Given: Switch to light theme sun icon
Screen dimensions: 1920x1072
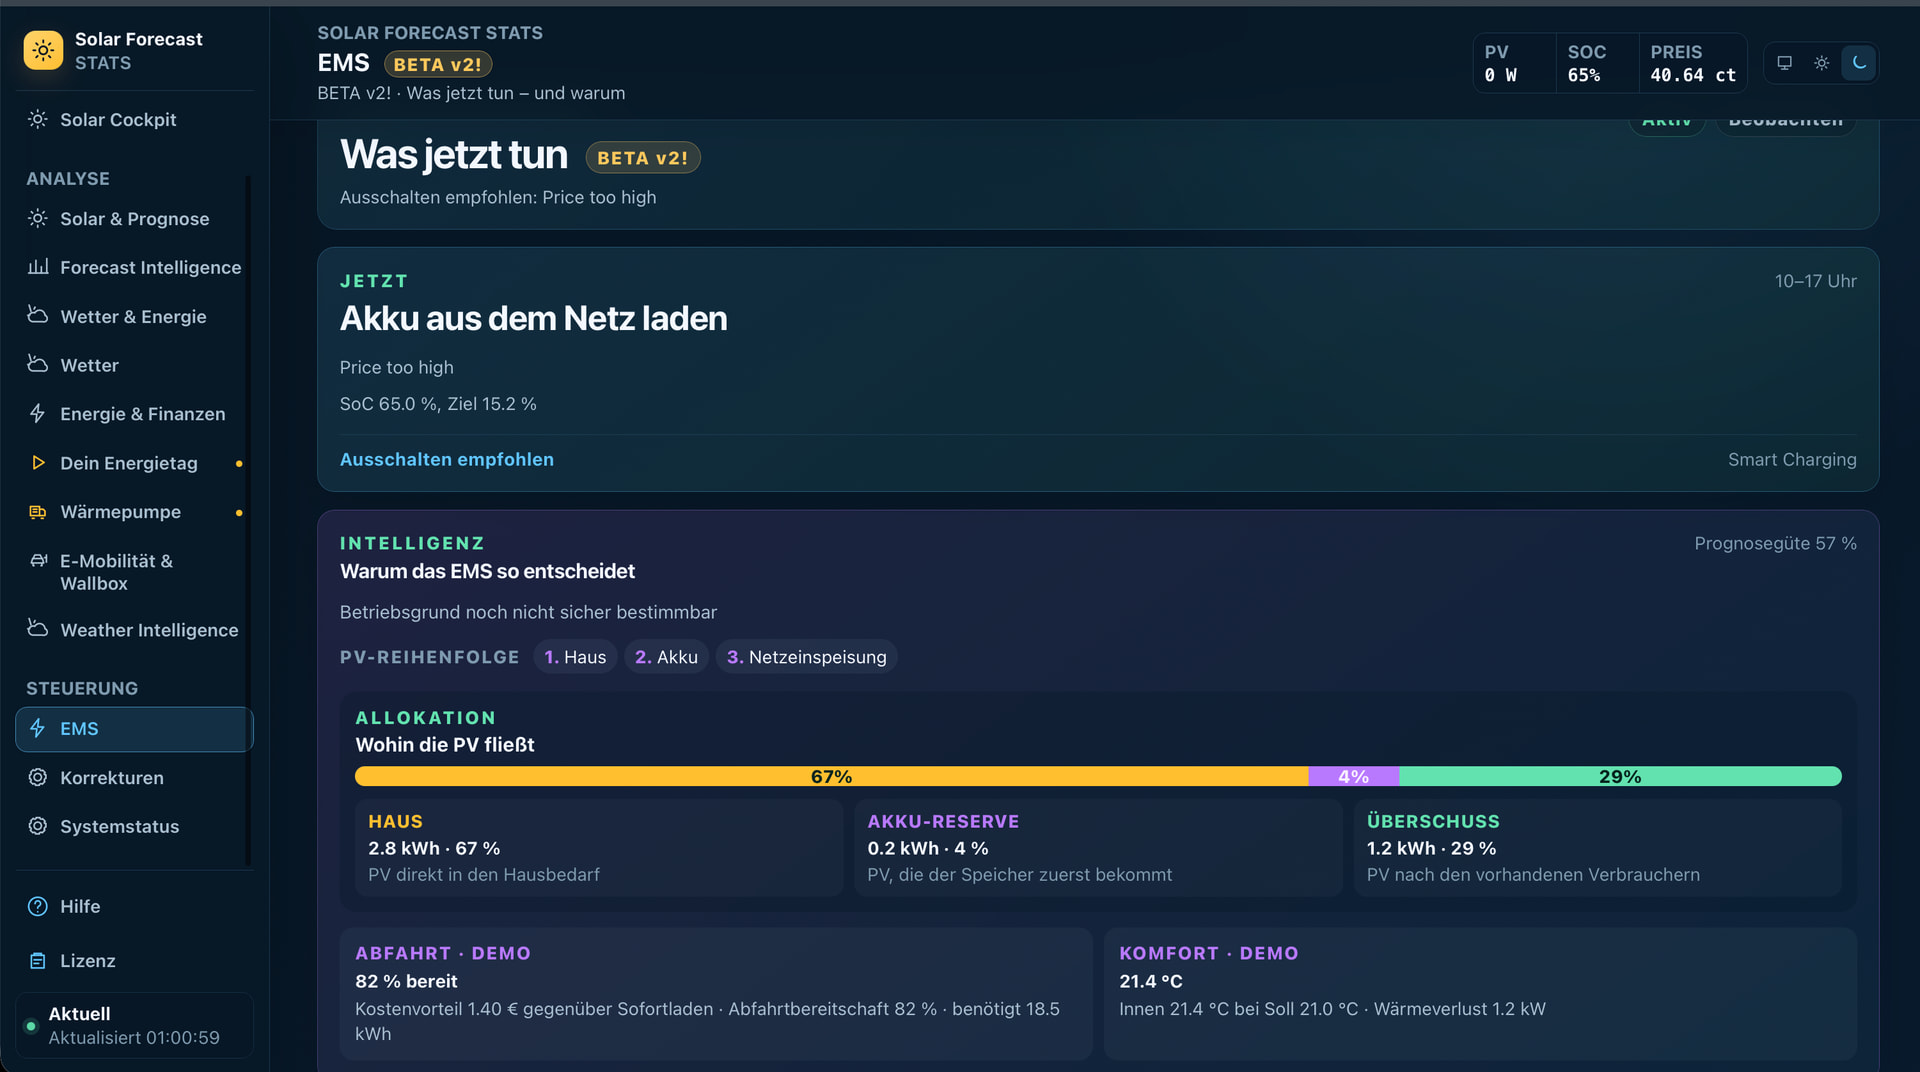Looking at the screenshot, I should coord(1822,63).
